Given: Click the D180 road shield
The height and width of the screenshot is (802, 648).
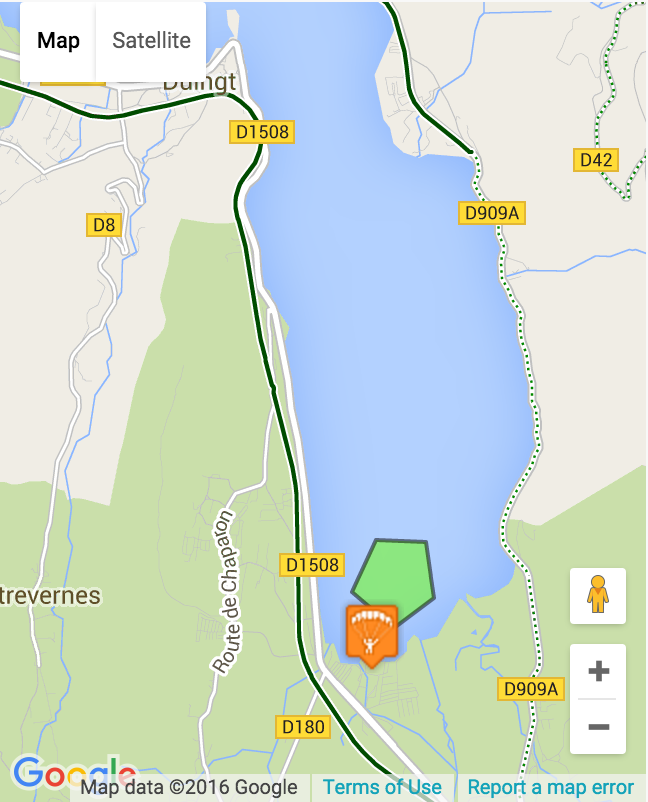Looking at the screenshot, I should click(303, 727).
